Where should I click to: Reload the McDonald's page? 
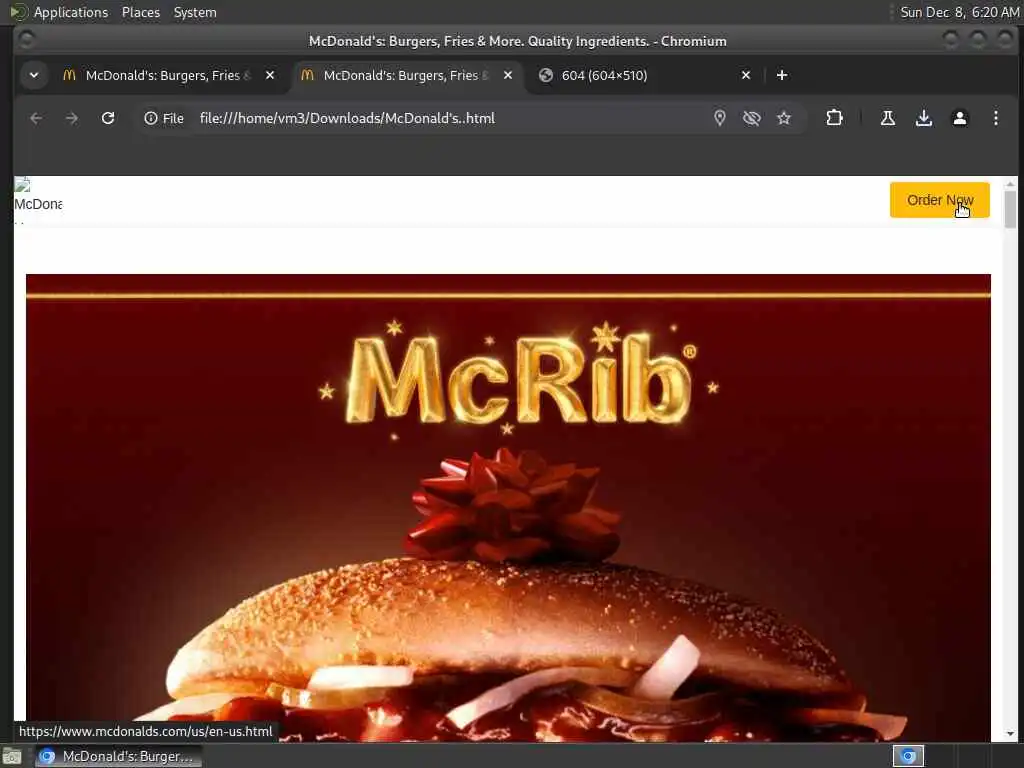108,118
